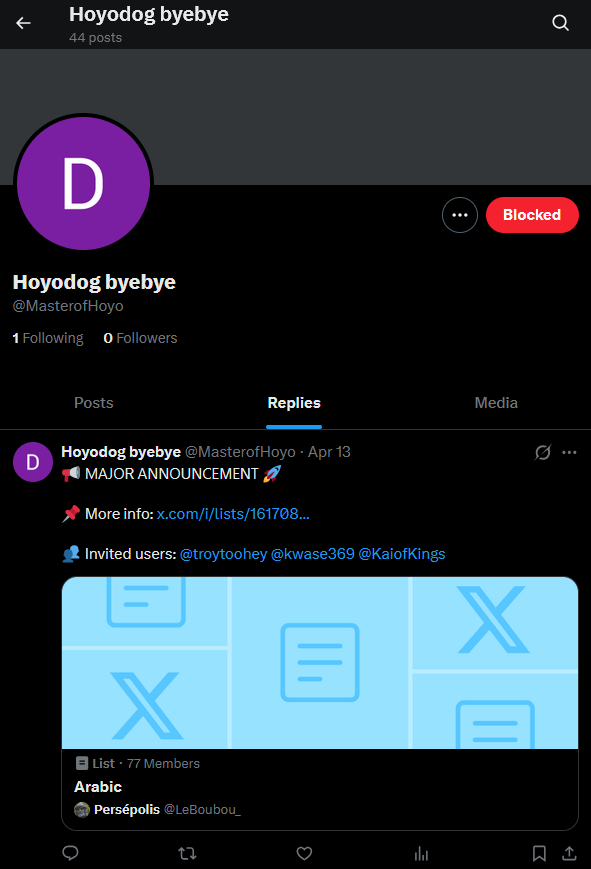Click the MAJOR ANNOUNCEMENT post text
This screenshot has width=591, height=869.
pyautogui.click(x=171, y=474)
